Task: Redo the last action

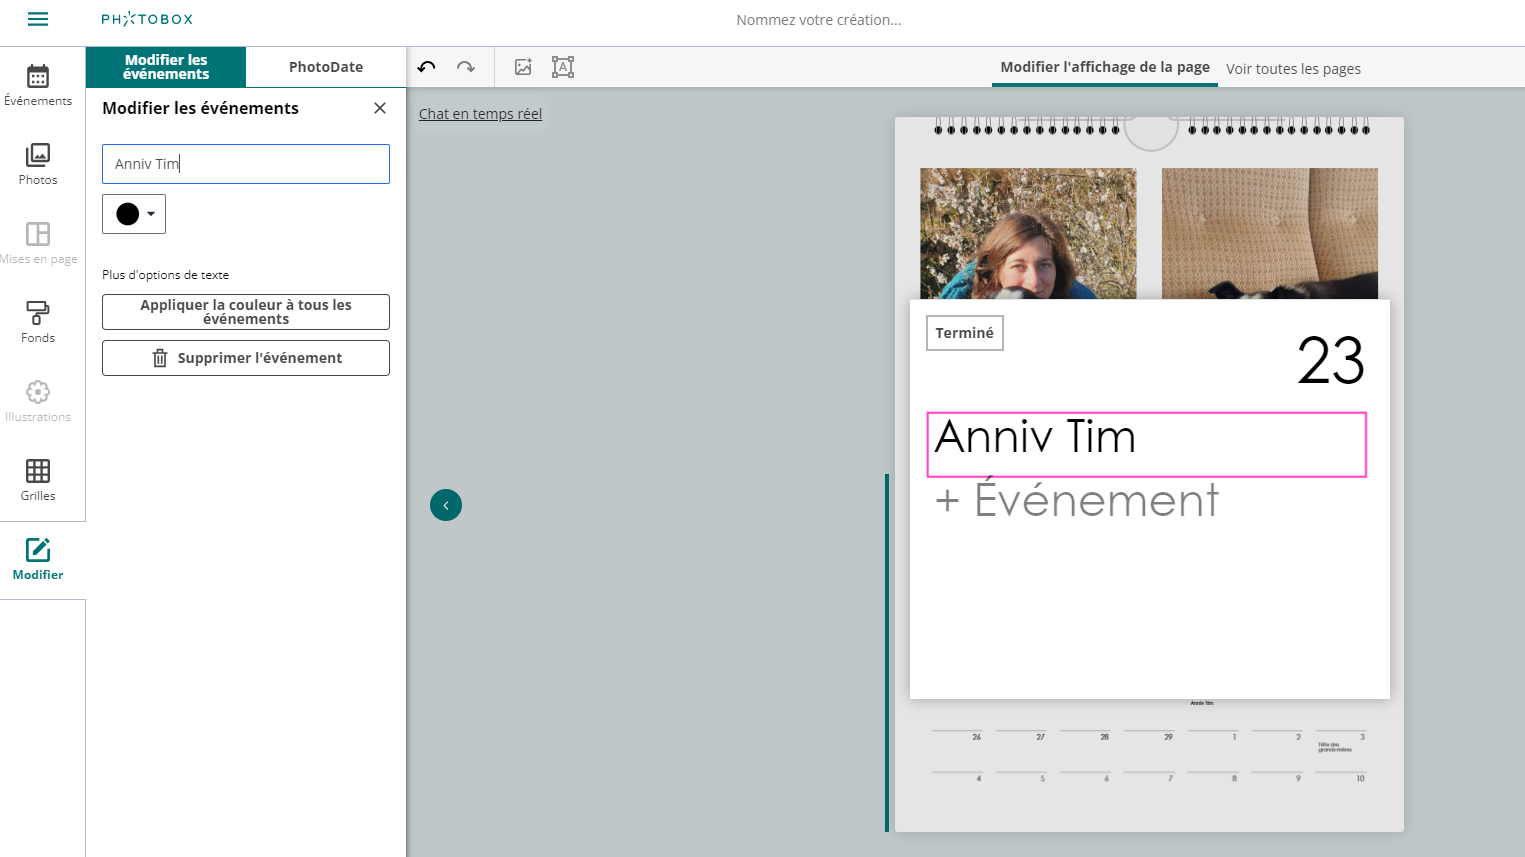Action: tap(466, 67)
